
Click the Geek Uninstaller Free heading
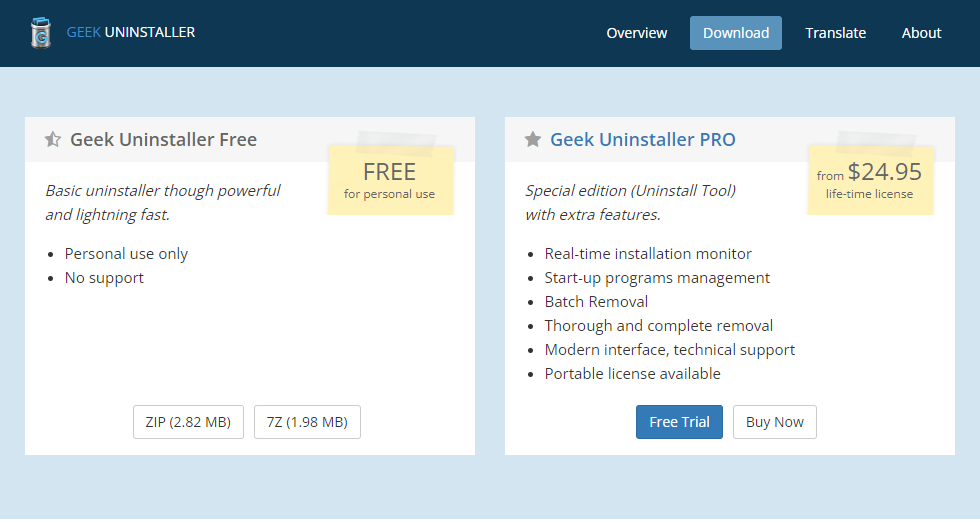163,139
